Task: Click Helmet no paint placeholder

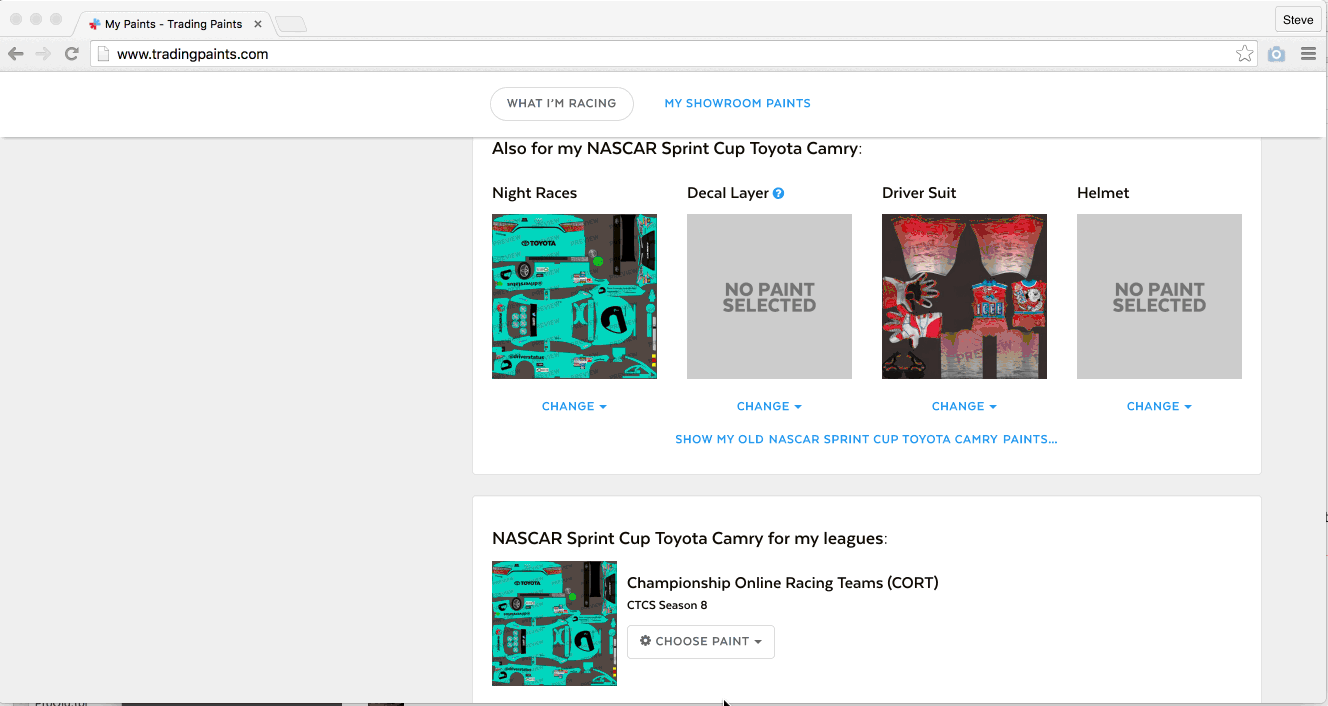Action: coord(1159,296)
